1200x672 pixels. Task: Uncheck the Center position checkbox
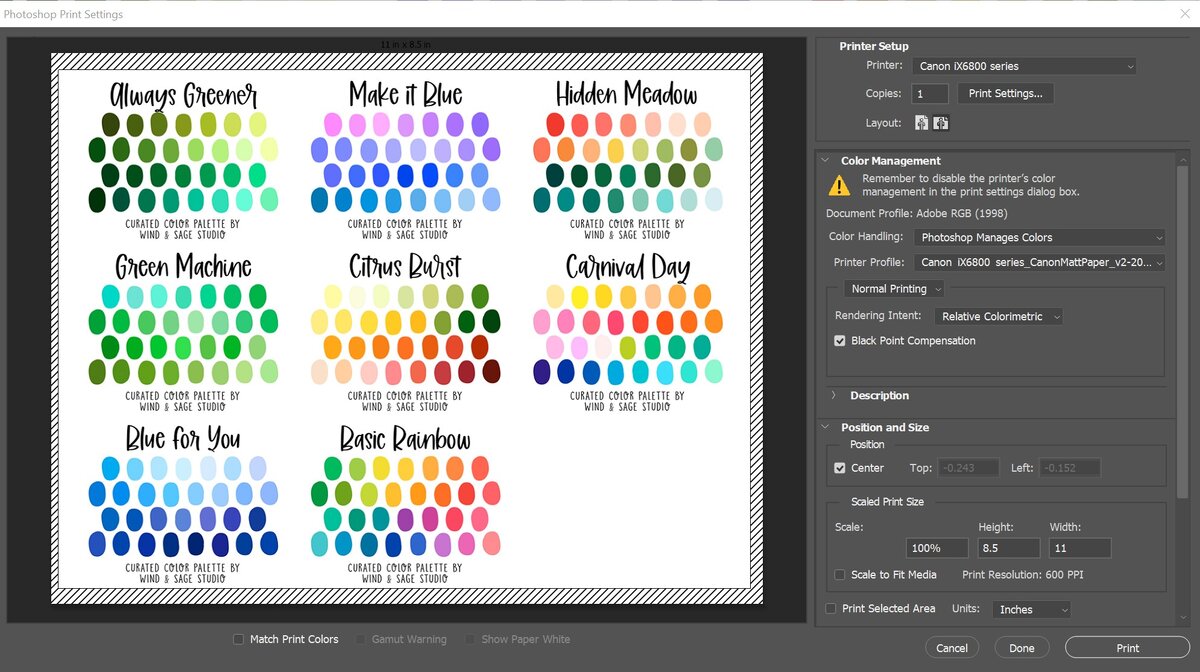click(840, 468)
